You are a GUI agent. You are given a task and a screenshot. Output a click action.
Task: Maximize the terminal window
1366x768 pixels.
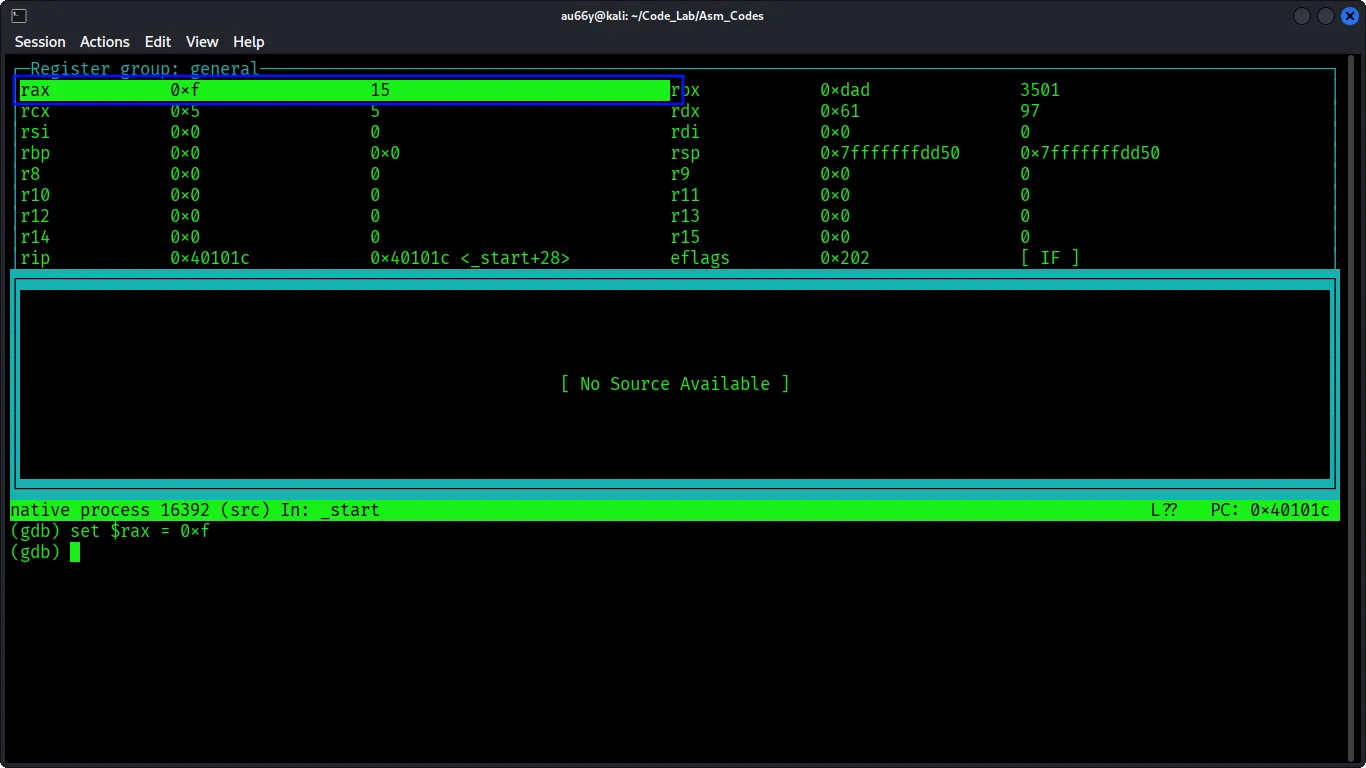click(x=1326, y=16)
